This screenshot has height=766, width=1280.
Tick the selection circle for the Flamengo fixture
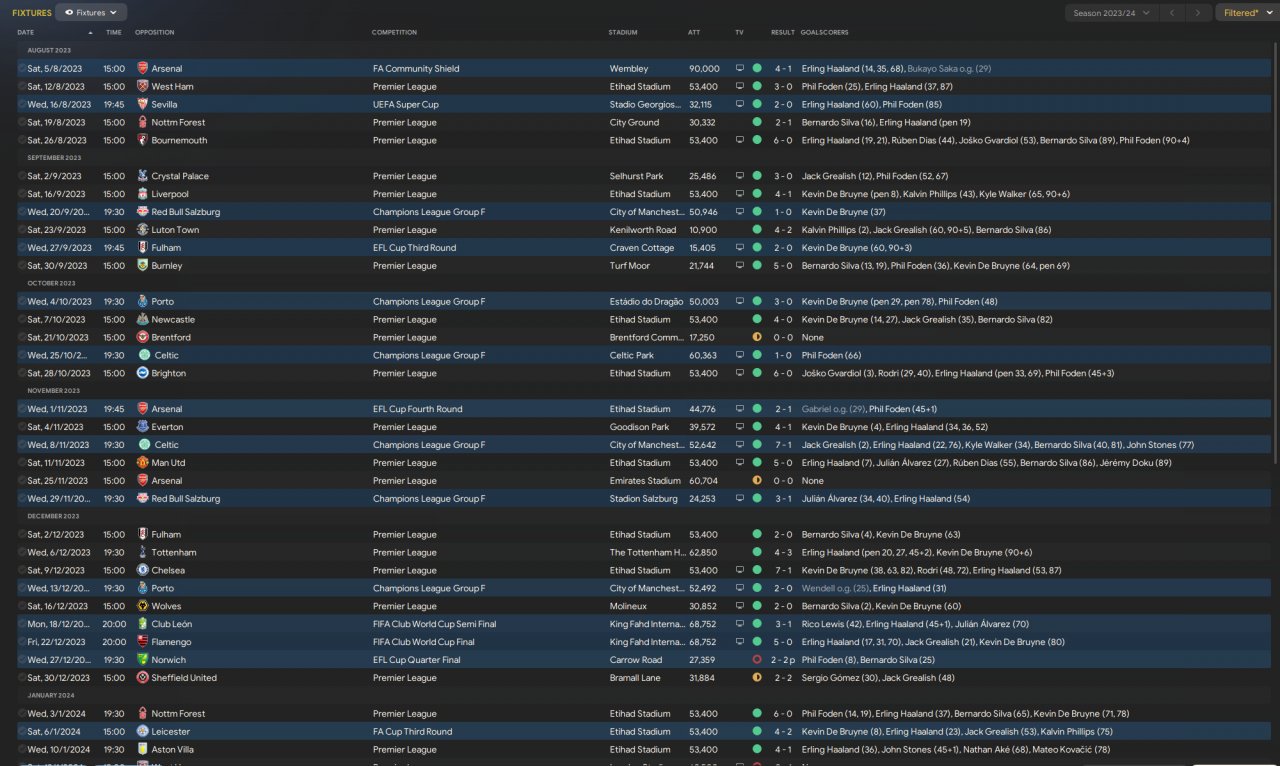pyautogui.click(x=22, y=642)
